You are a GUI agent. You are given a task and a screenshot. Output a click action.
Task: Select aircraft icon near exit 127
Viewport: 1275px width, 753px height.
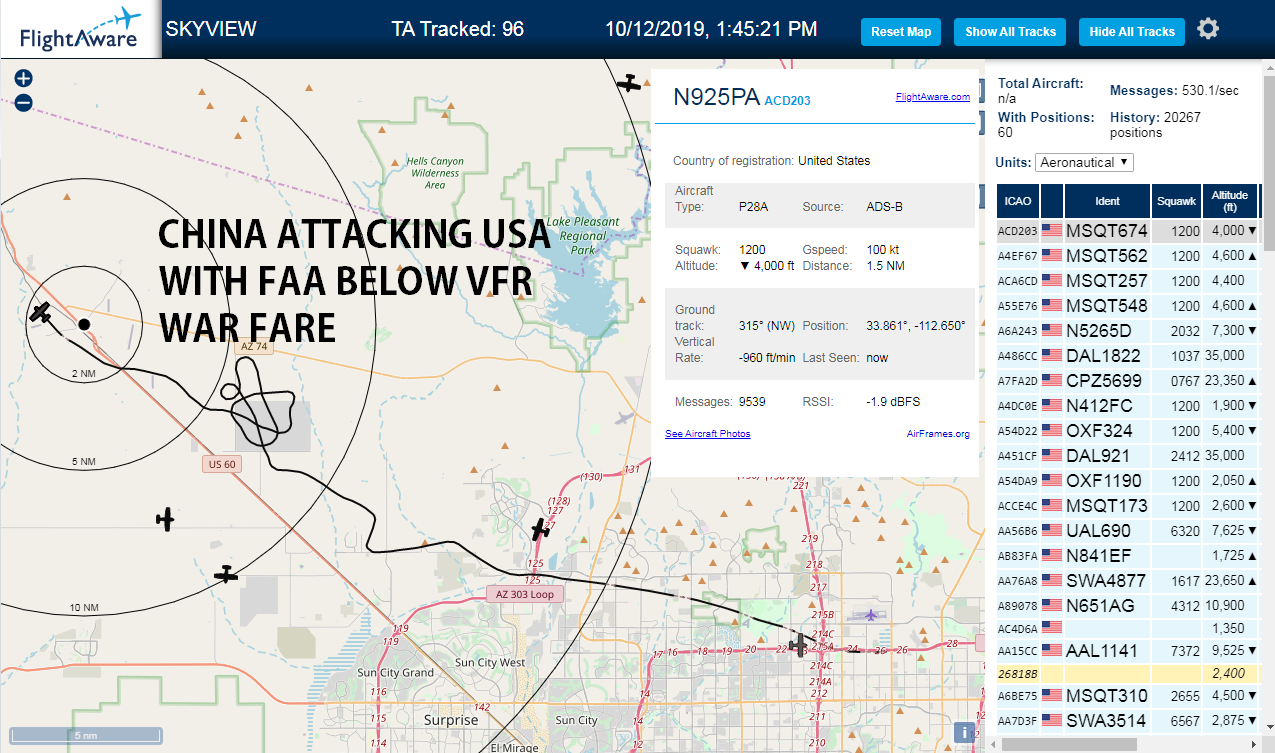point(541,528)
